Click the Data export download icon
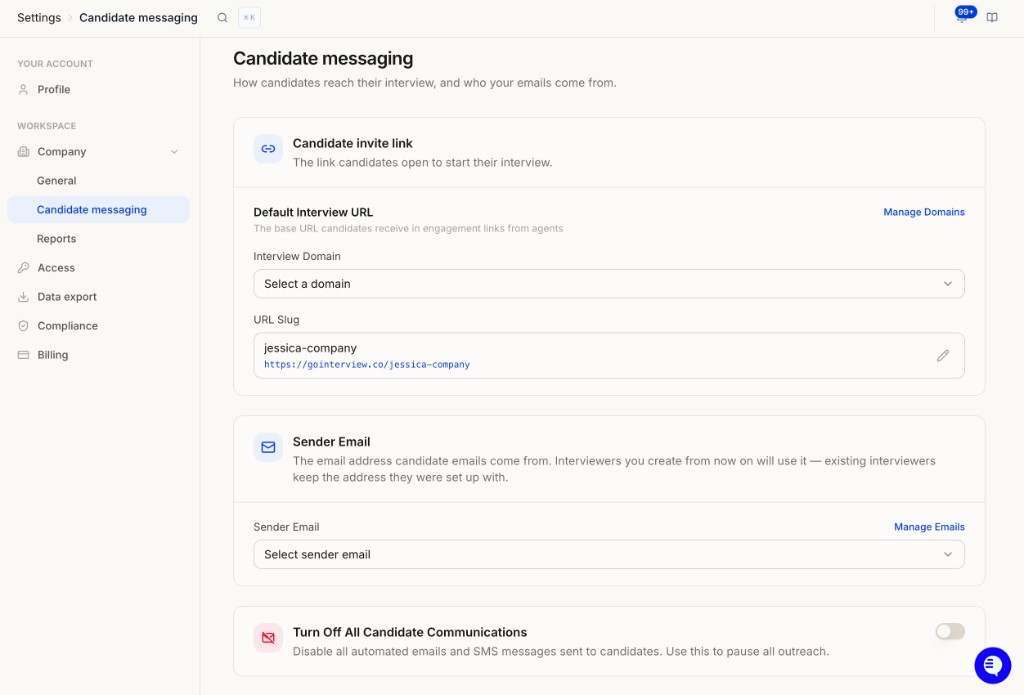 pos(24,297)
